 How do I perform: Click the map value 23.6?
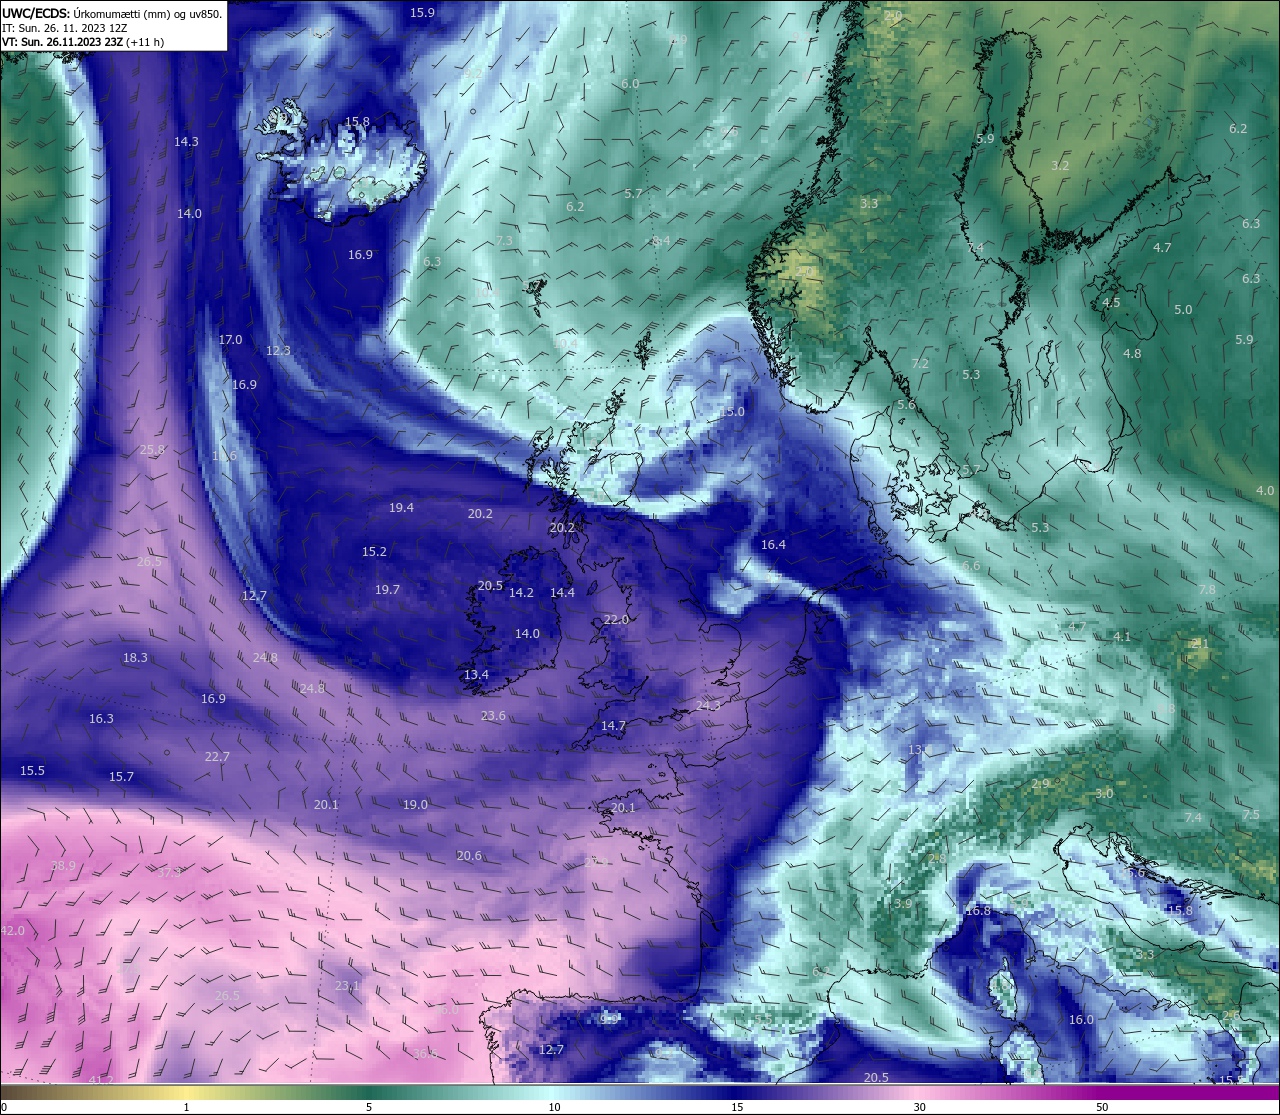click(493, 716)
